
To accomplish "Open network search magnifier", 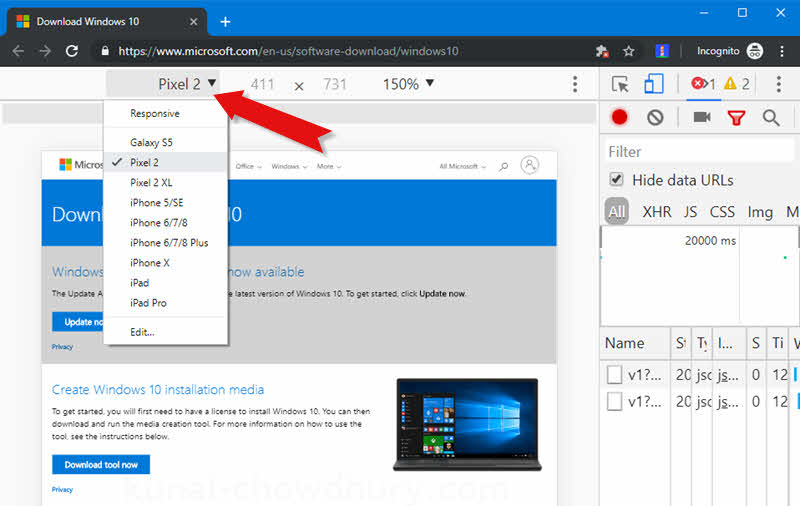I will pos(771,118).
